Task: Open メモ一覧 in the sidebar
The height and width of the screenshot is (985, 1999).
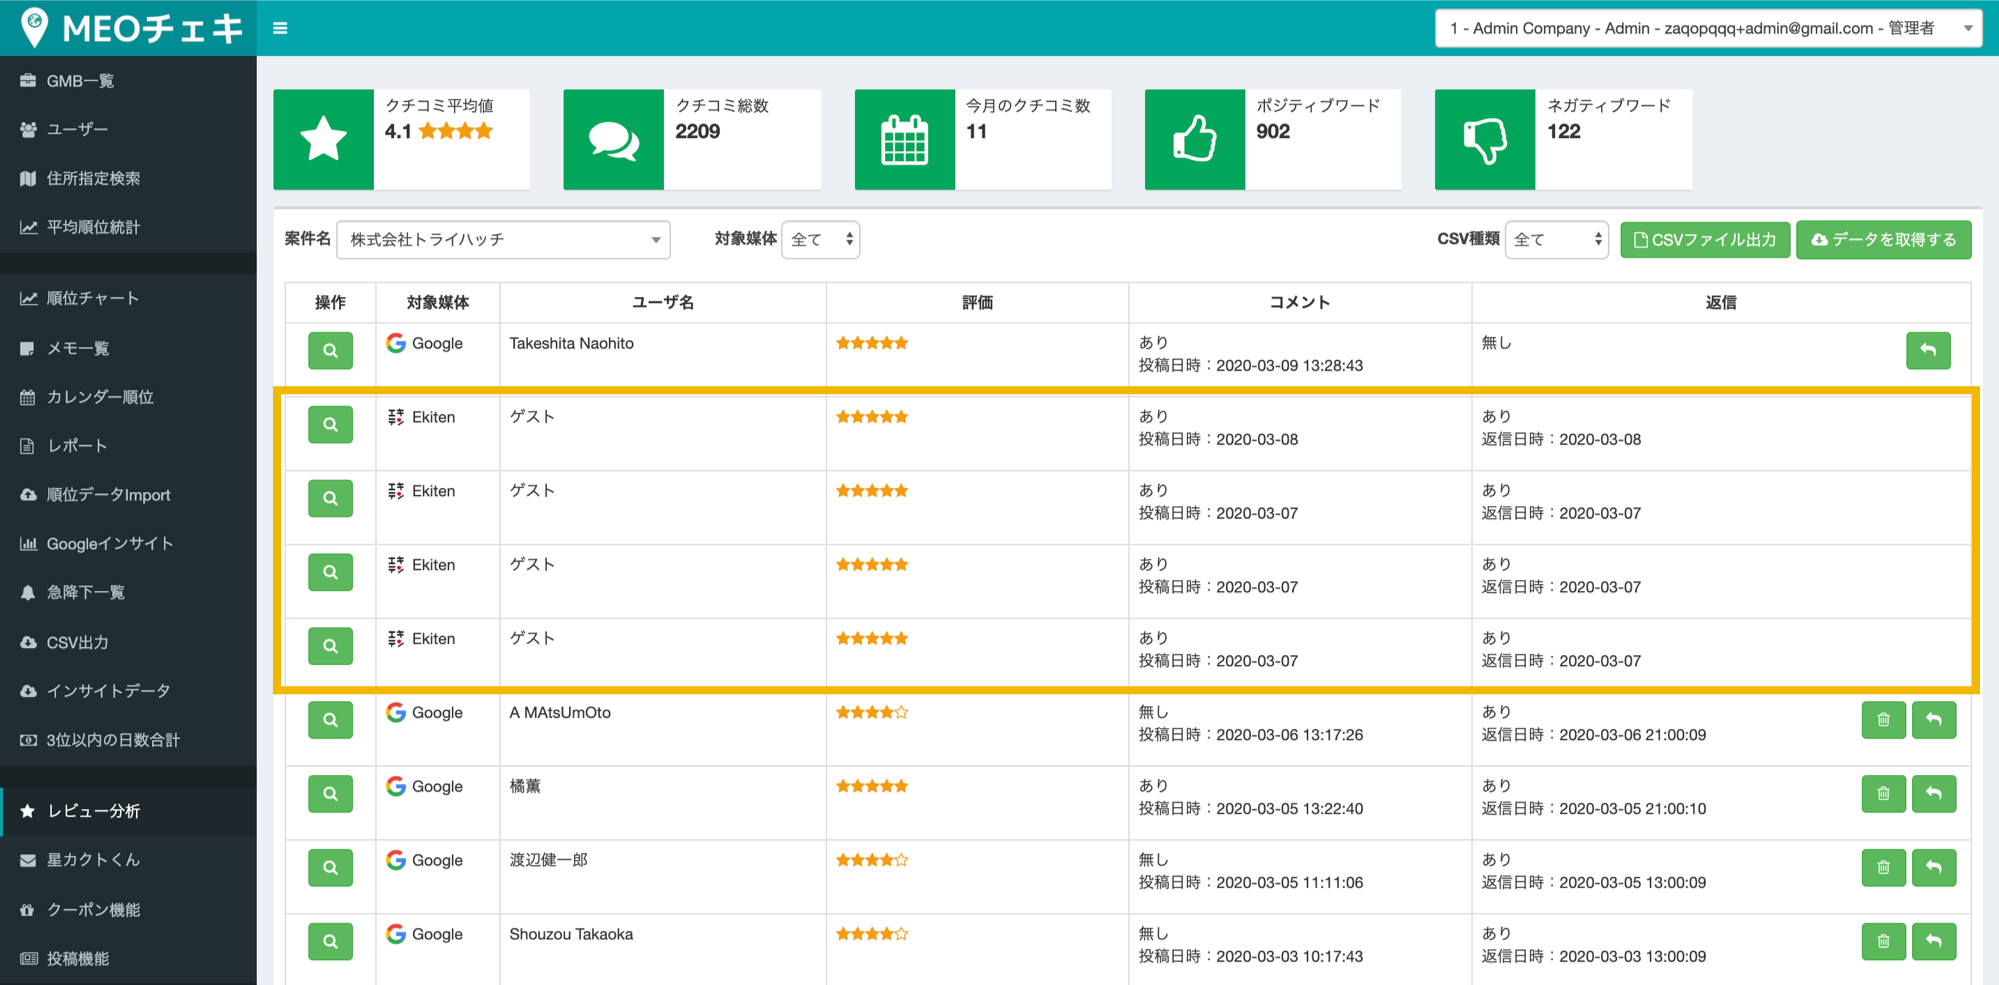Action: tap(128, 348)
